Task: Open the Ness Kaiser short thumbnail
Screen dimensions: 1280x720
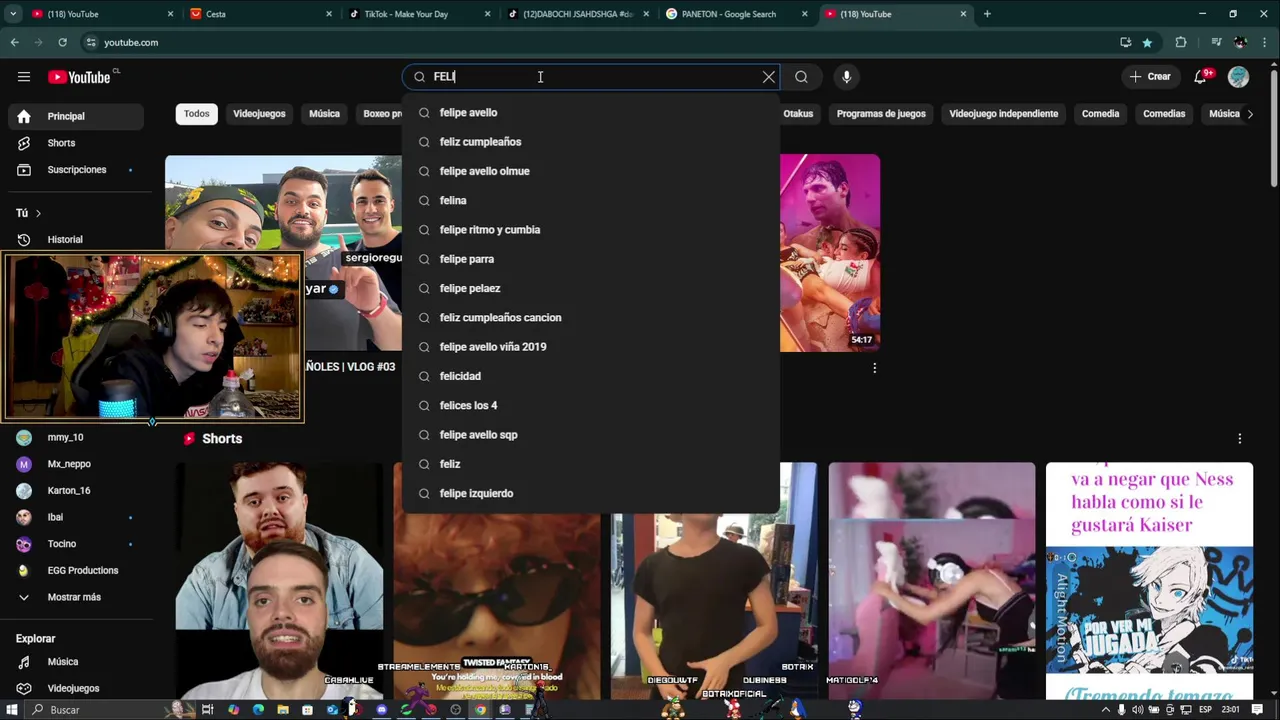Action: (x=1149, y=581)
